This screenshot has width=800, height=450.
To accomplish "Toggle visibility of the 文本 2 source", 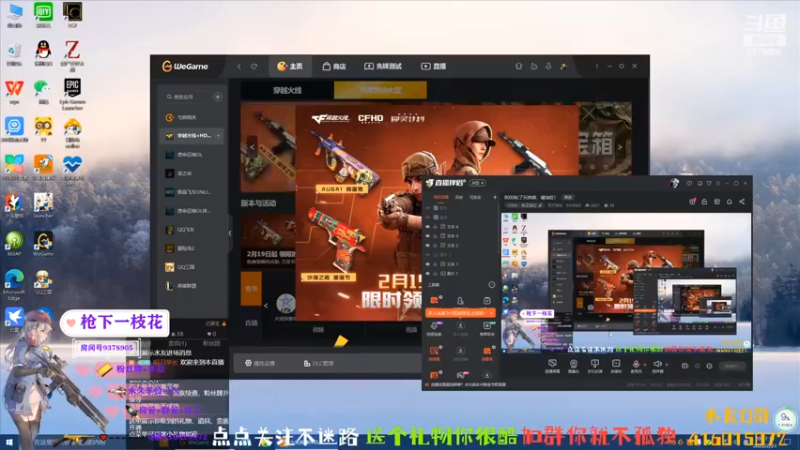I will [428, 245].
